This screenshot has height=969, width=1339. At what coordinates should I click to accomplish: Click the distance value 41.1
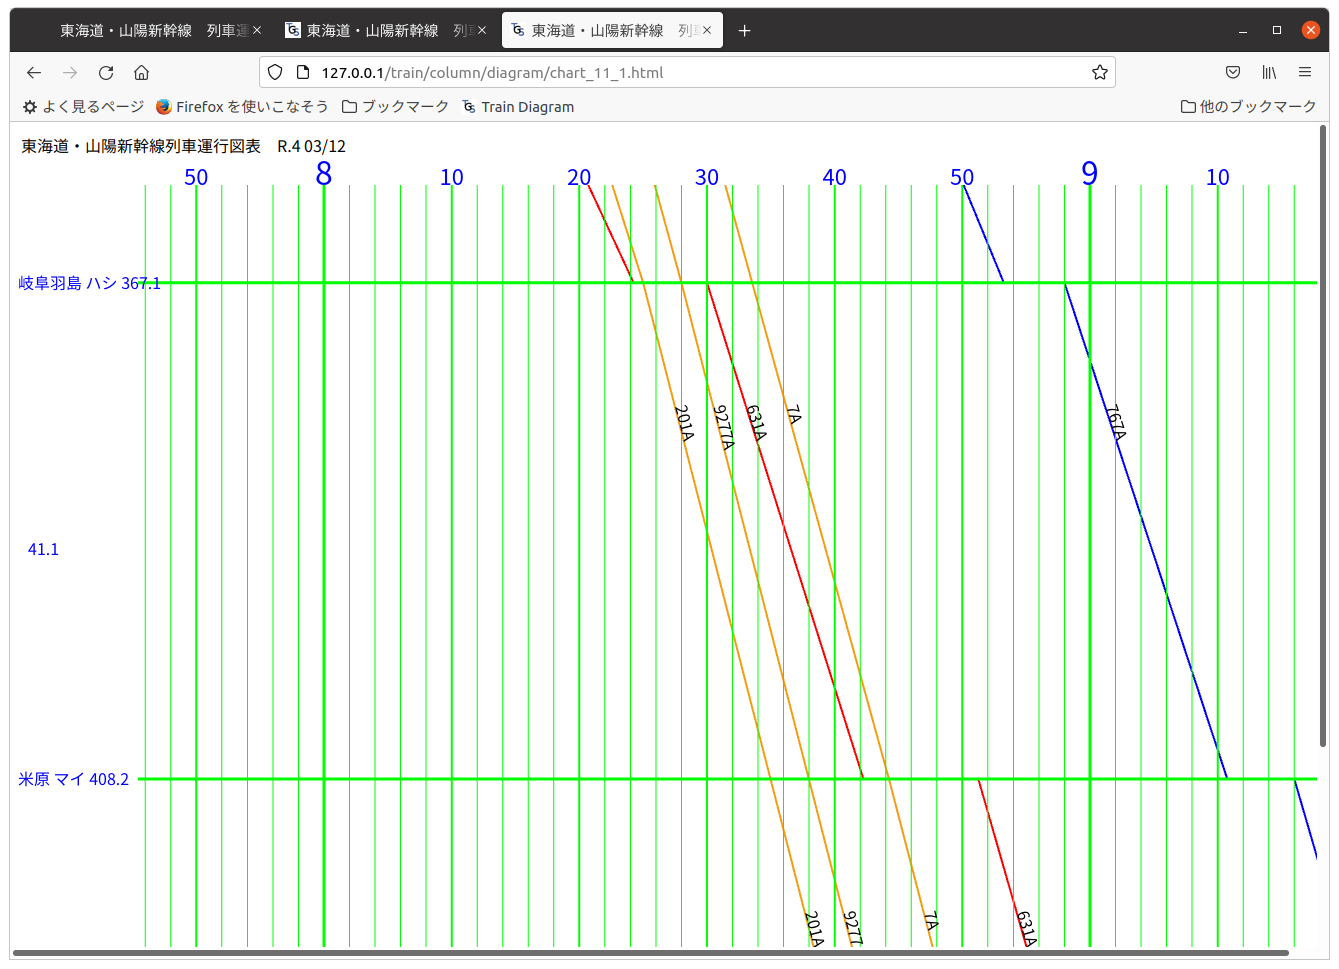43,549
